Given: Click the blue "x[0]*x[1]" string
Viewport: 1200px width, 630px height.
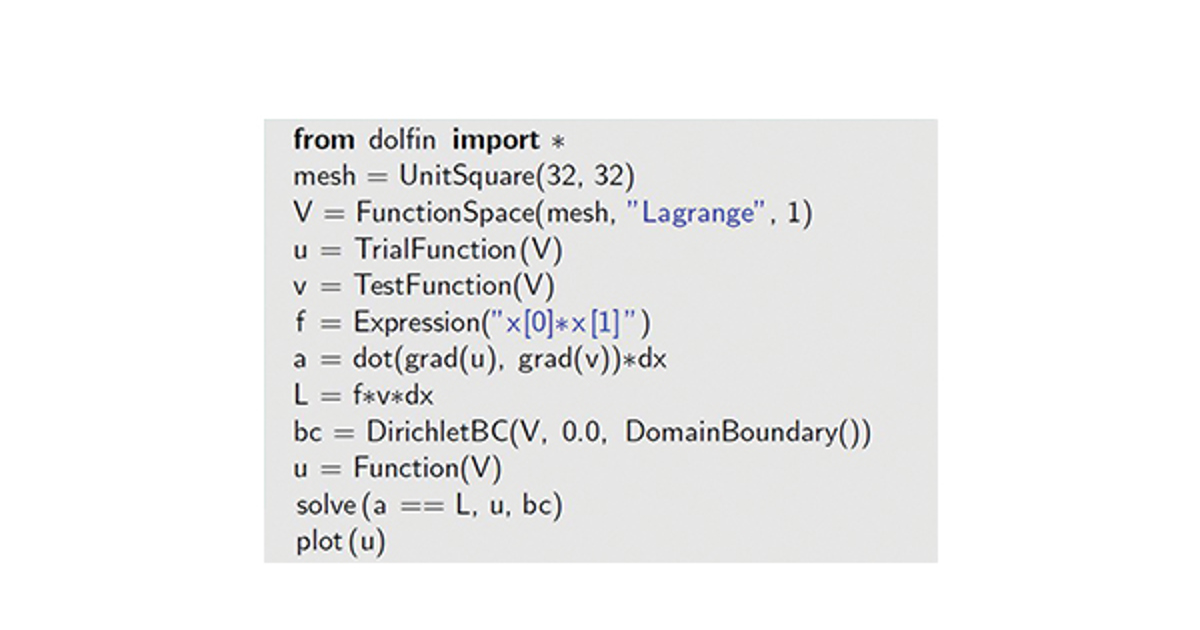Looking at the screenshot, I should pyautogui.click(x=563, y=323).
